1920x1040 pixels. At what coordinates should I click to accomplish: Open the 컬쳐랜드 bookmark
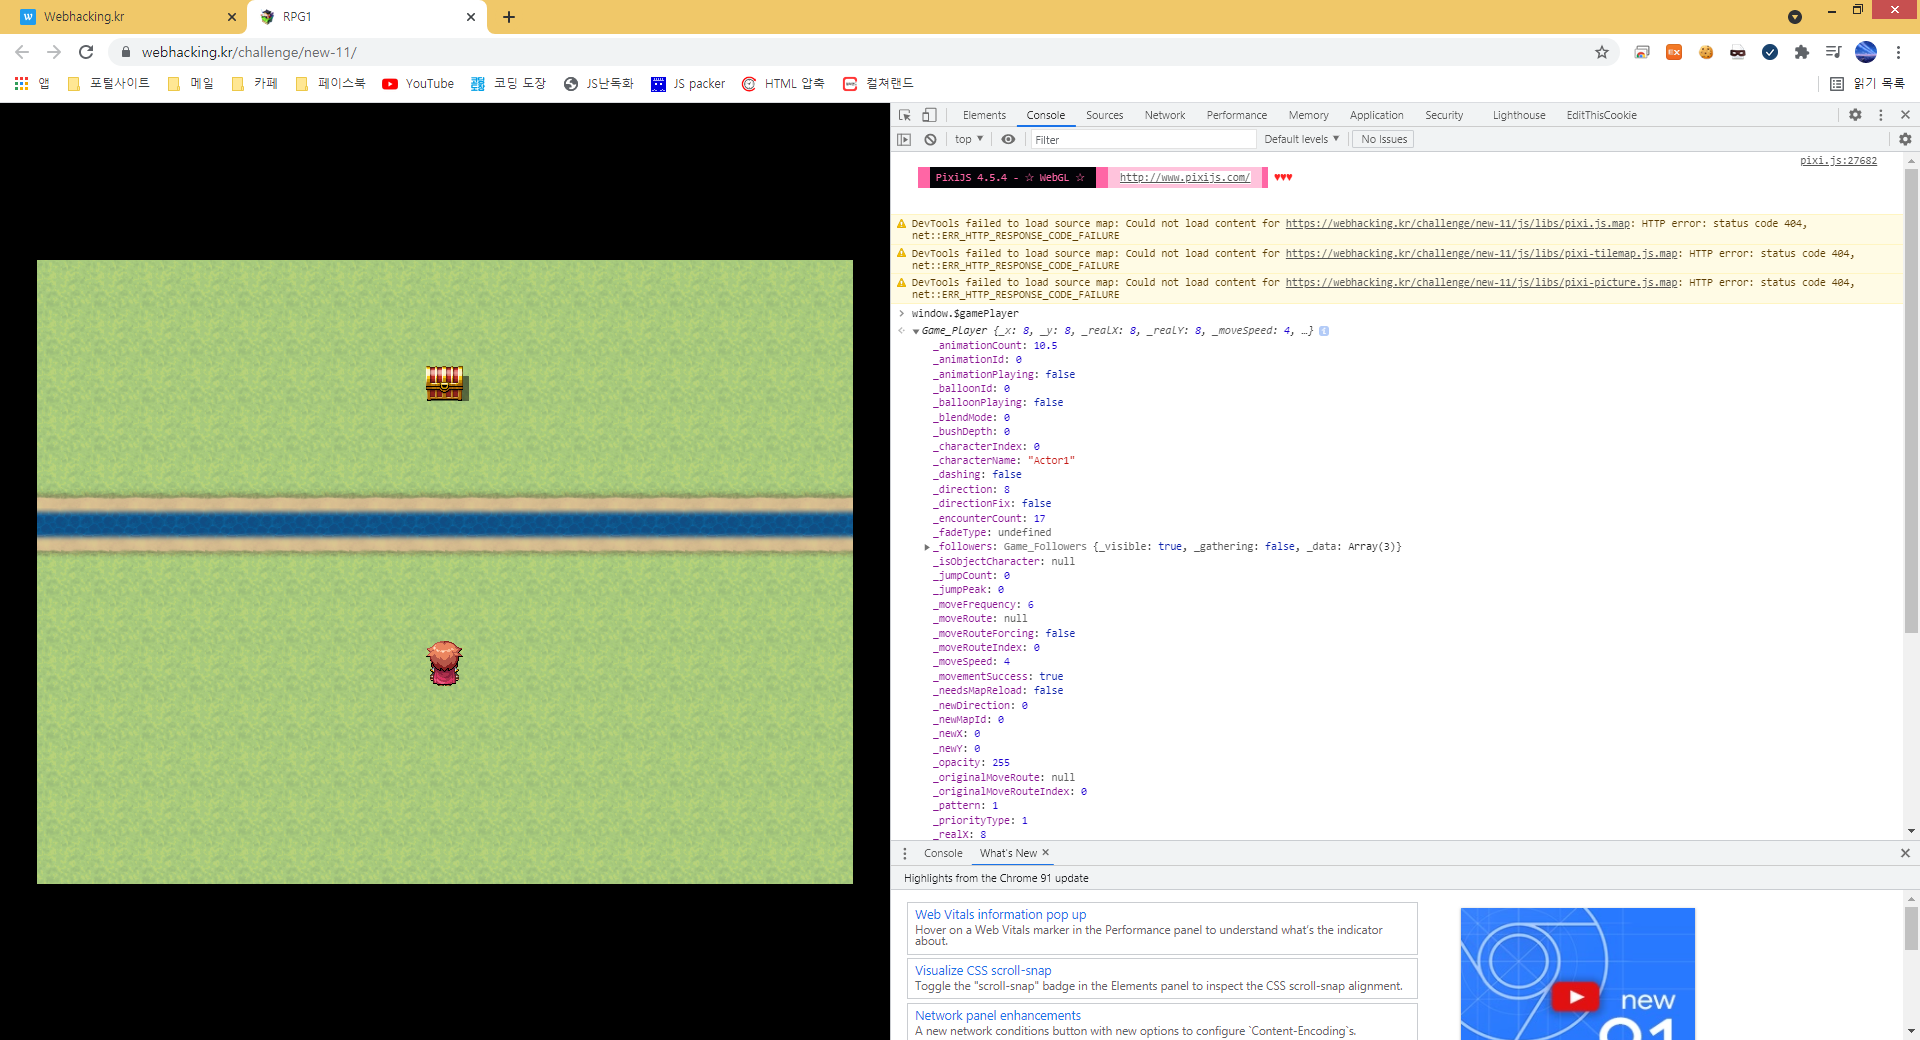[x=878, y=84]
